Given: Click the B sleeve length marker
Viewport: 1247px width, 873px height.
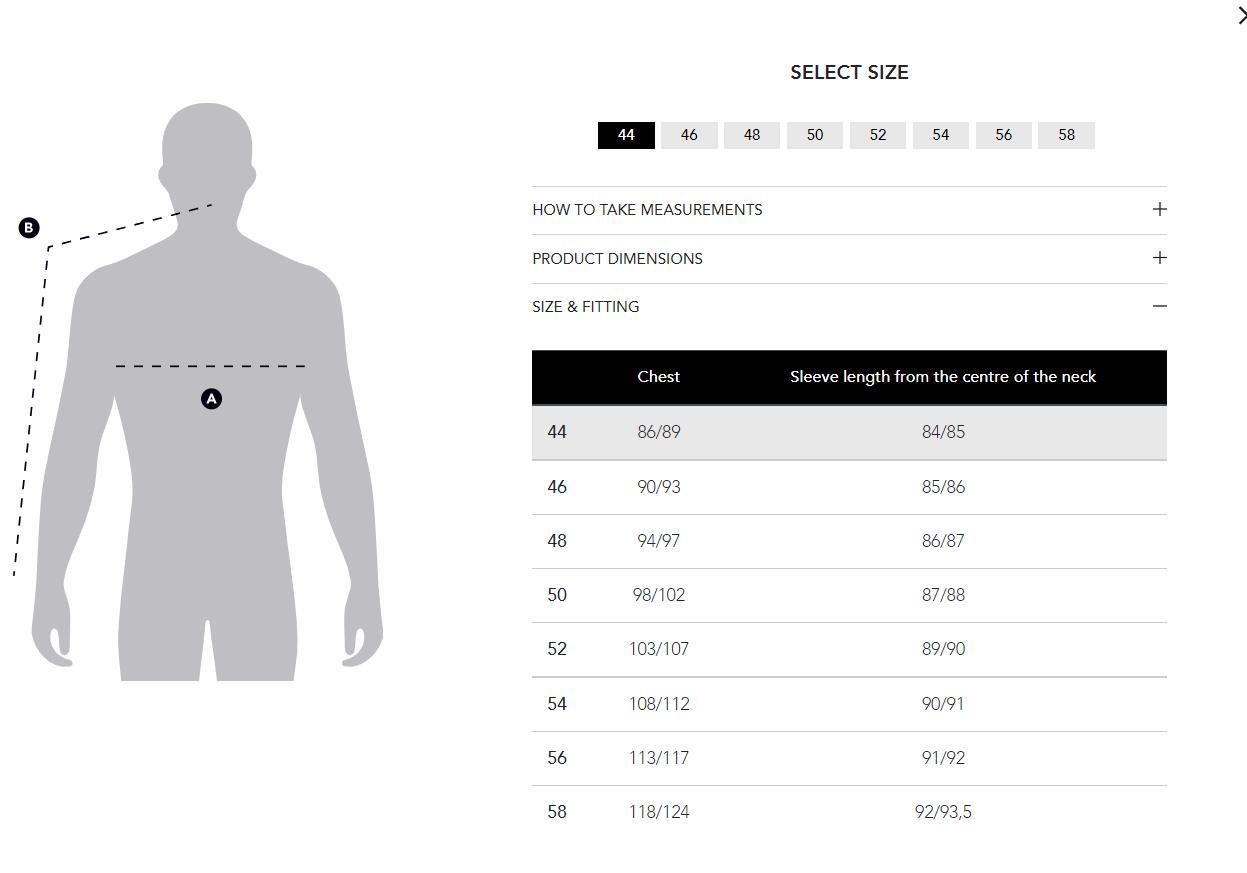Looking at the screenshot, I should pos(29,228).
